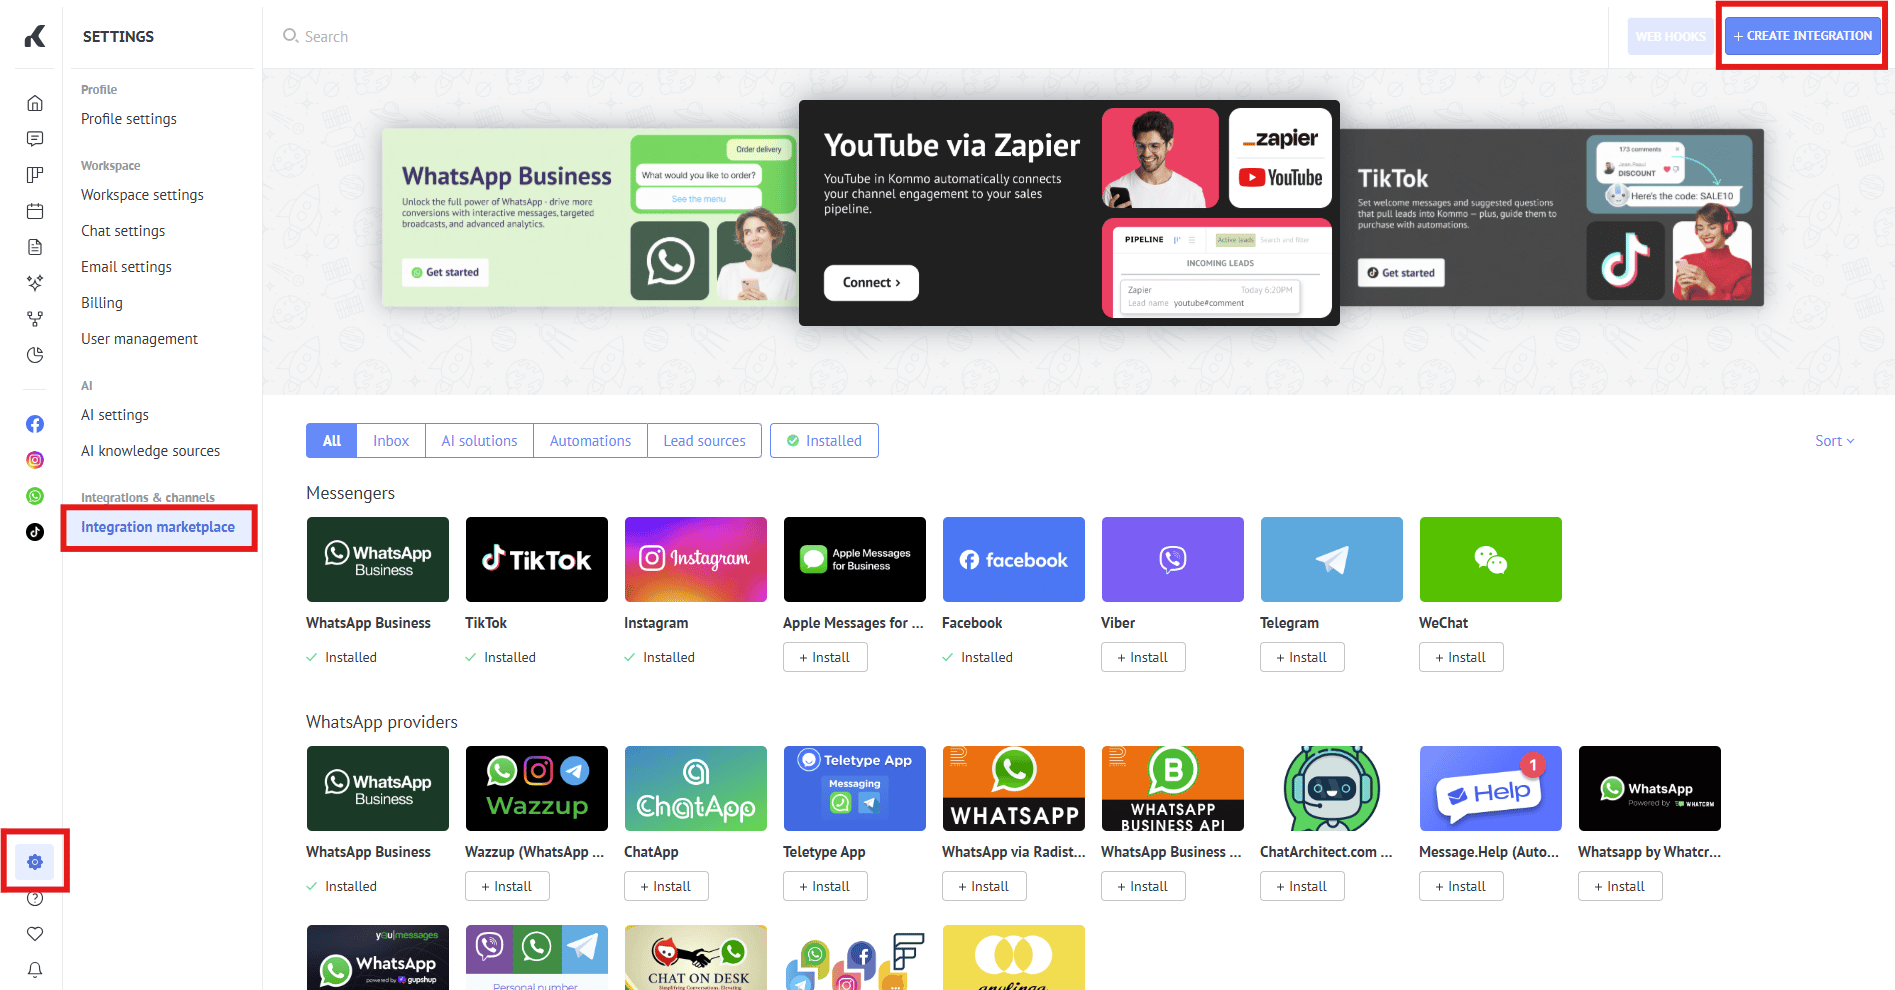Image resolution: width=1895 pixels, height=990 pixels.
Task: Open the Facebook messenger tile
Action: pyautogui.click(x=1013, y=559)
